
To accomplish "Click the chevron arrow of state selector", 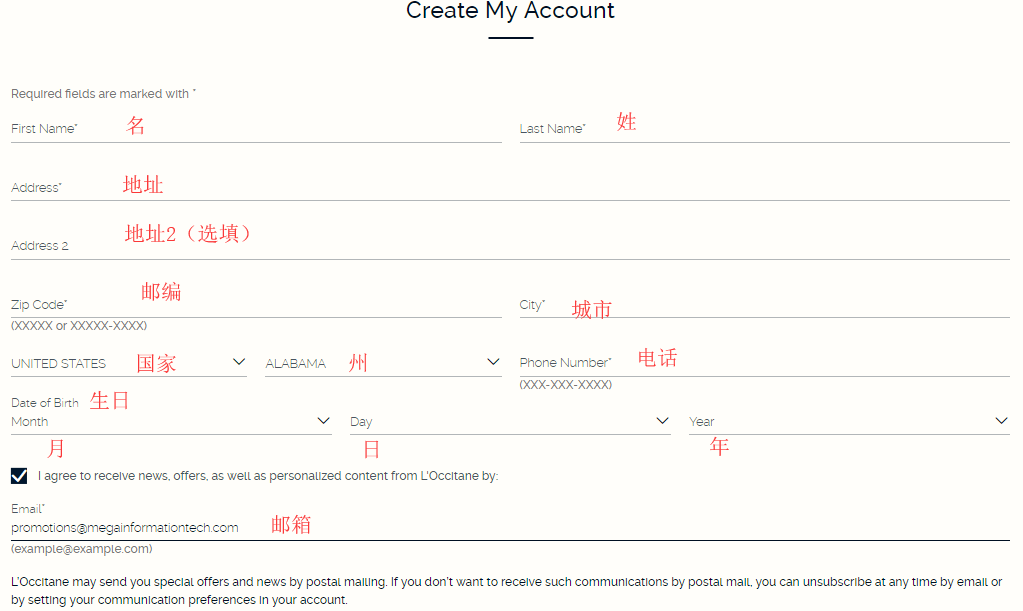I will click(x=493, y=362).
